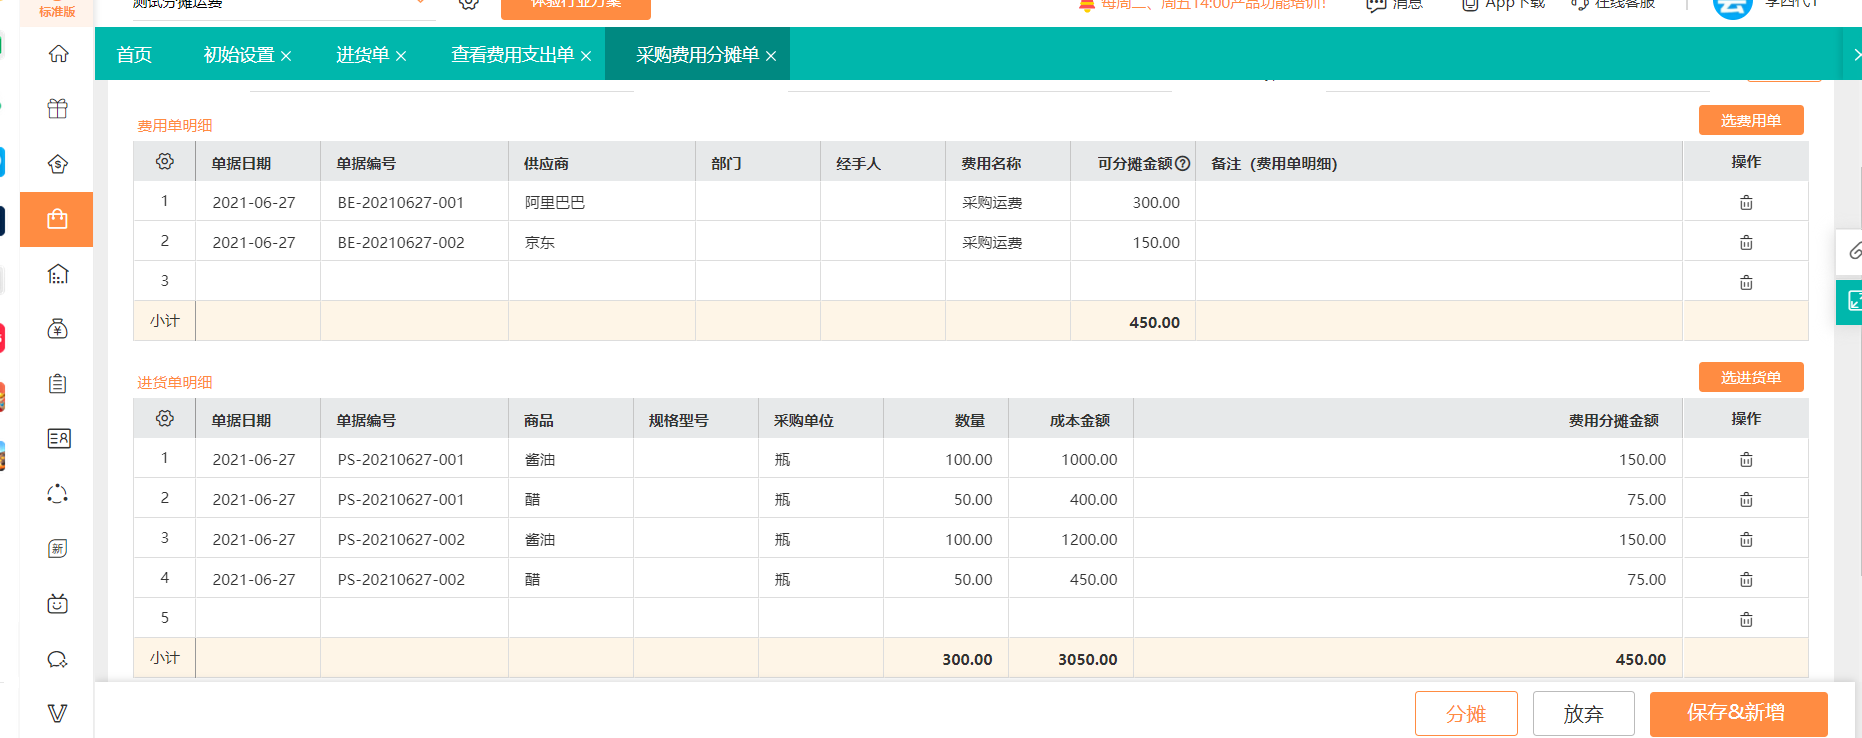Viewport: 1862px width, 738px height.
Task: Click the paperclip attachment icon on right edge
Action: pyautogui.click(x=1853, y=251)
